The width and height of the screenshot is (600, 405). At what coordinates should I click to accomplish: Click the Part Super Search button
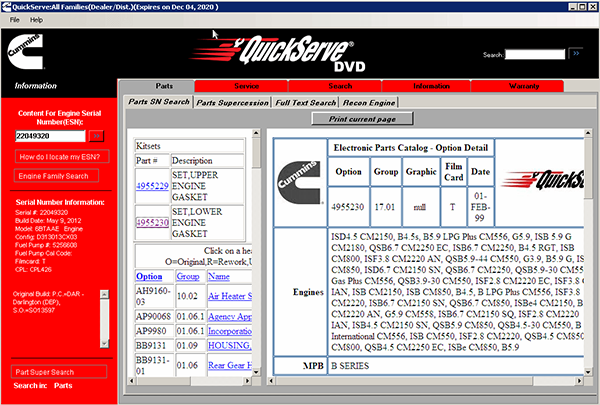pos(59,372)
